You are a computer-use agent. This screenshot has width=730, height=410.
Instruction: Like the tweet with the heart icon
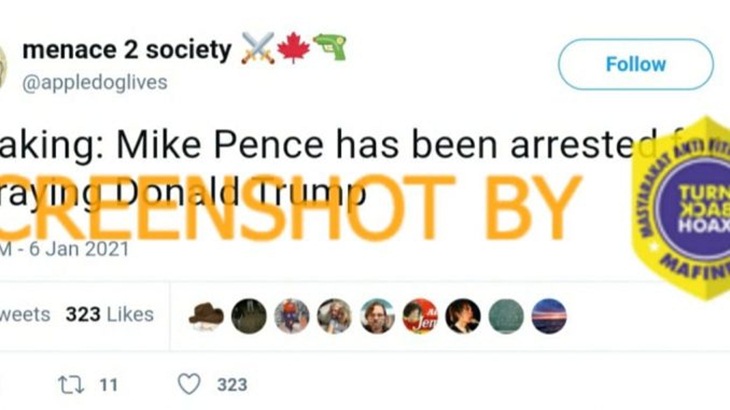(189, 384)
